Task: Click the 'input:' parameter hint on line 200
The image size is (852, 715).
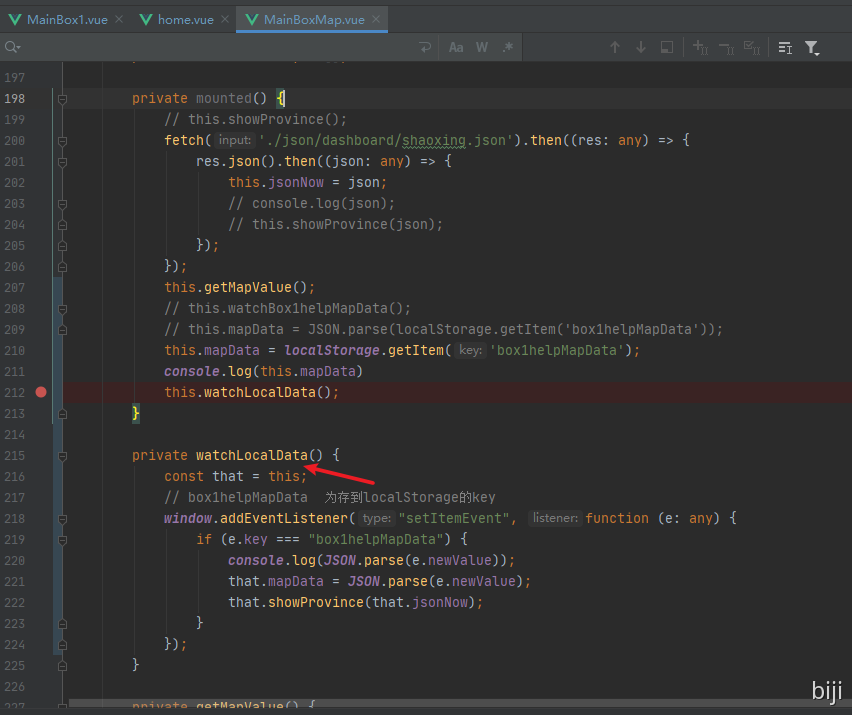Action: (234, 140)
